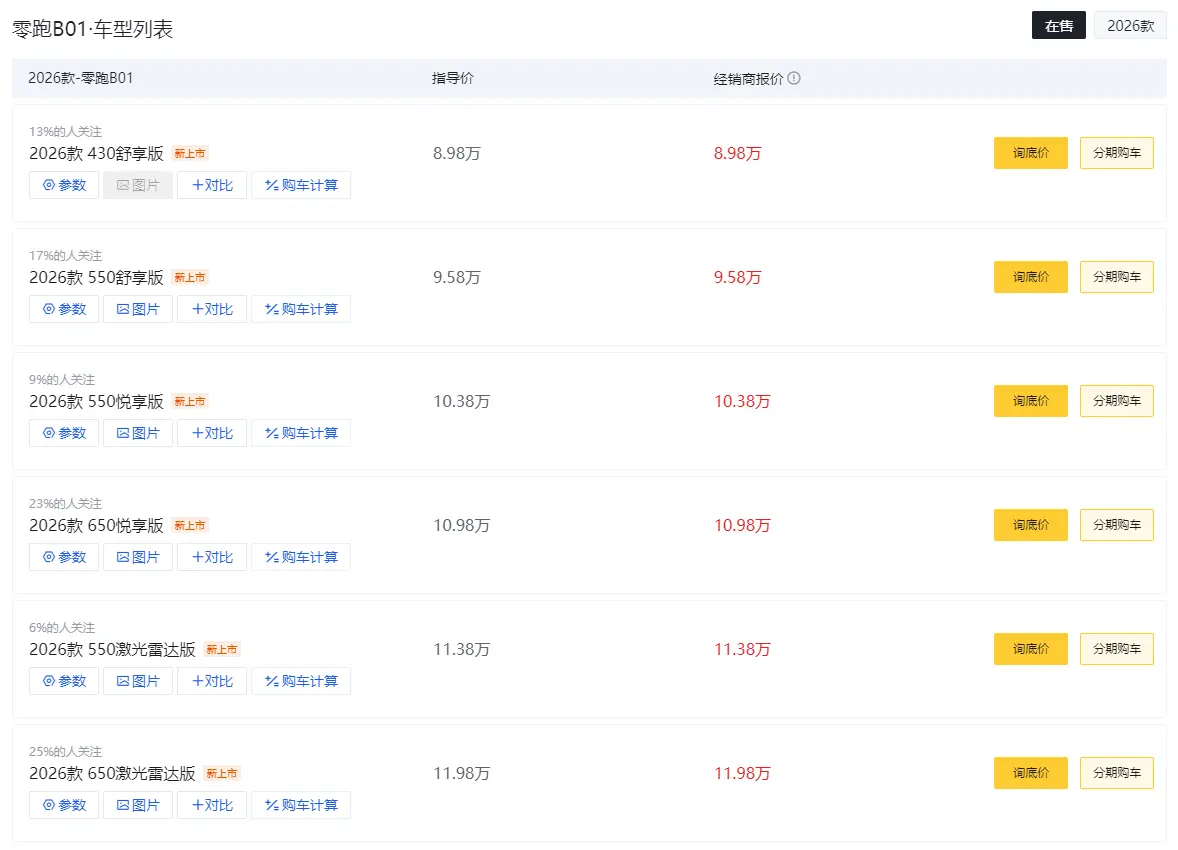Open parameters (参数) for 2026款 430舒享版
The image size is (1178, 850).
point(63,185)
